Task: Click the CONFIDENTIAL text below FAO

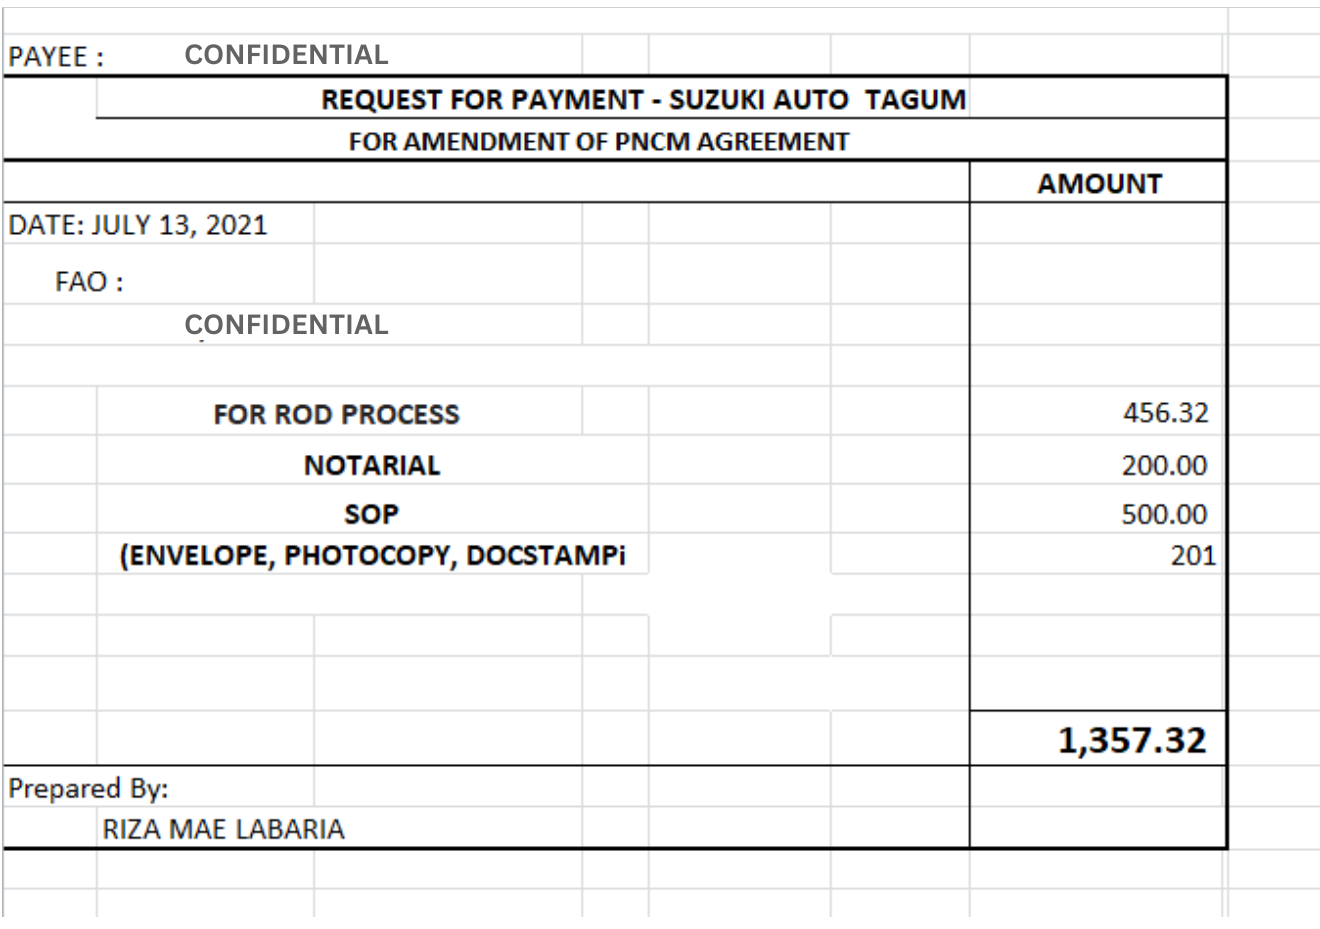Action: pos(286,325)
